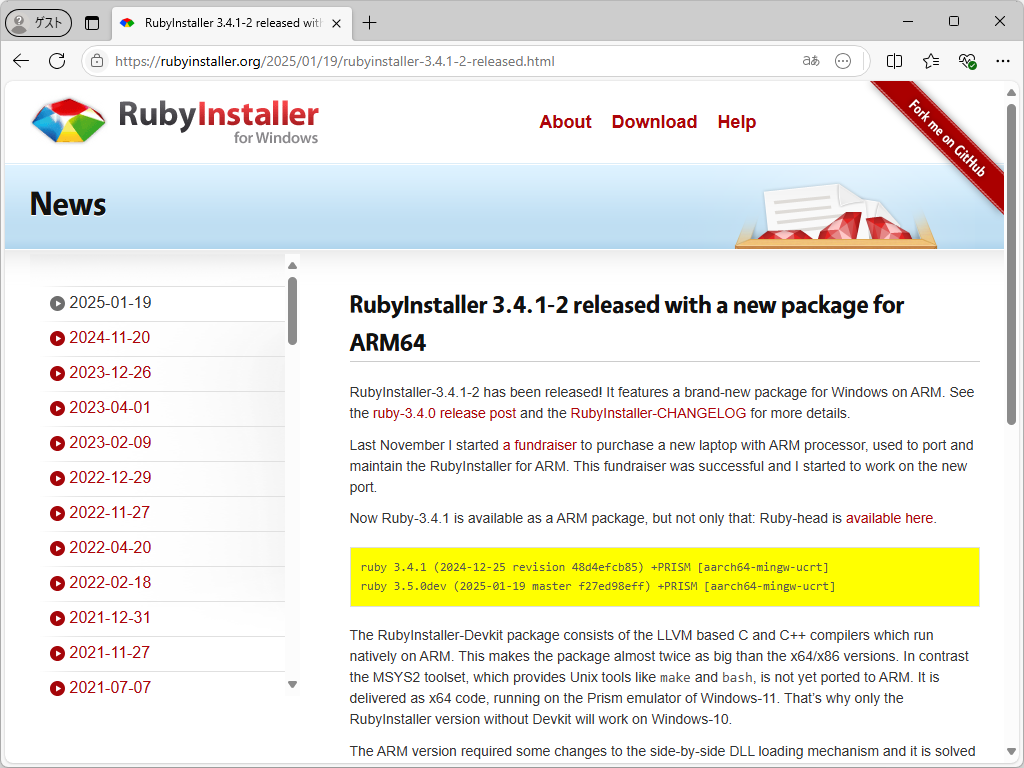Click the arrow icon beside 2021-07-07
The height and width of the screenshot is (768, 1024).
point(57,688)
